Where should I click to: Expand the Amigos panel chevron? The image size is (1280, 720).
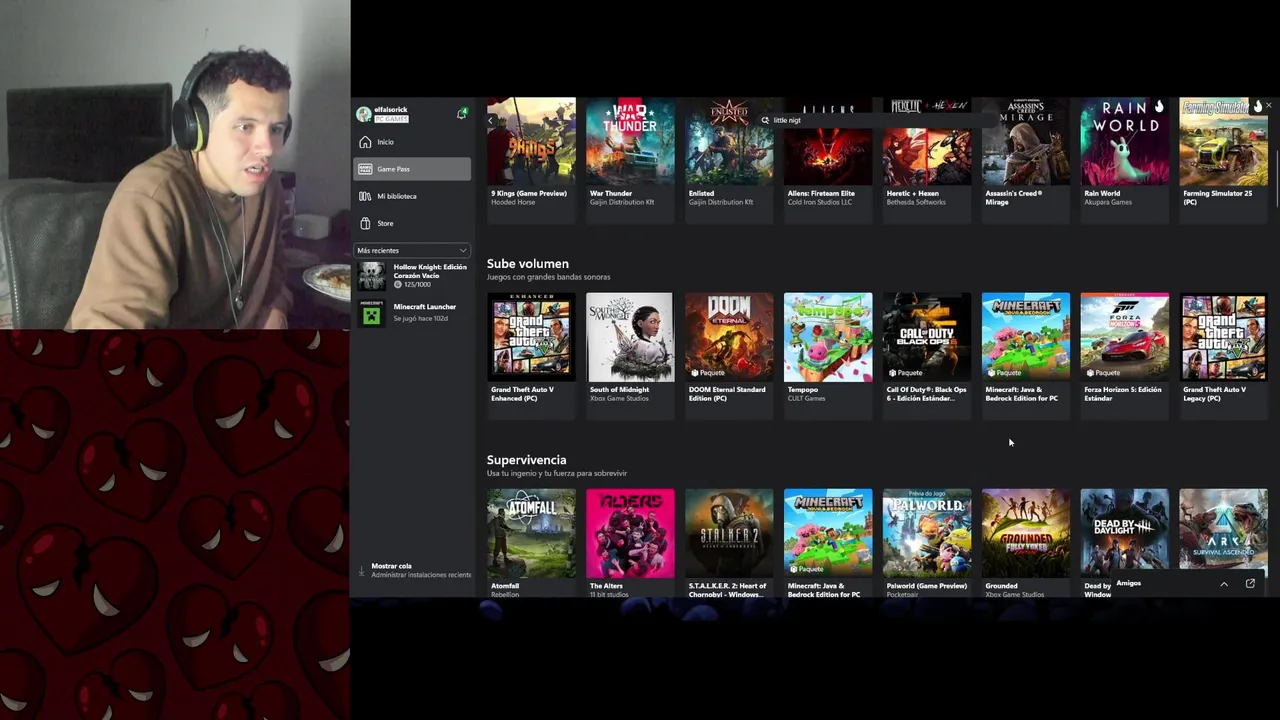click(x=1224, y=584)
